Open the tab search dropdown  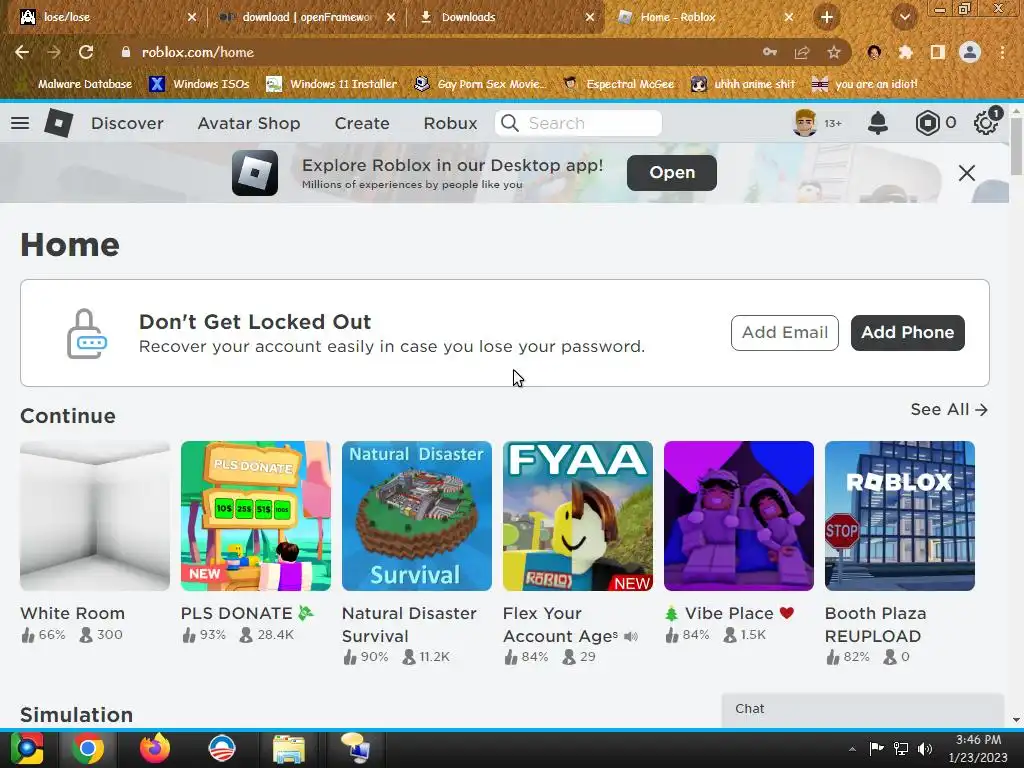pos(904,18)
